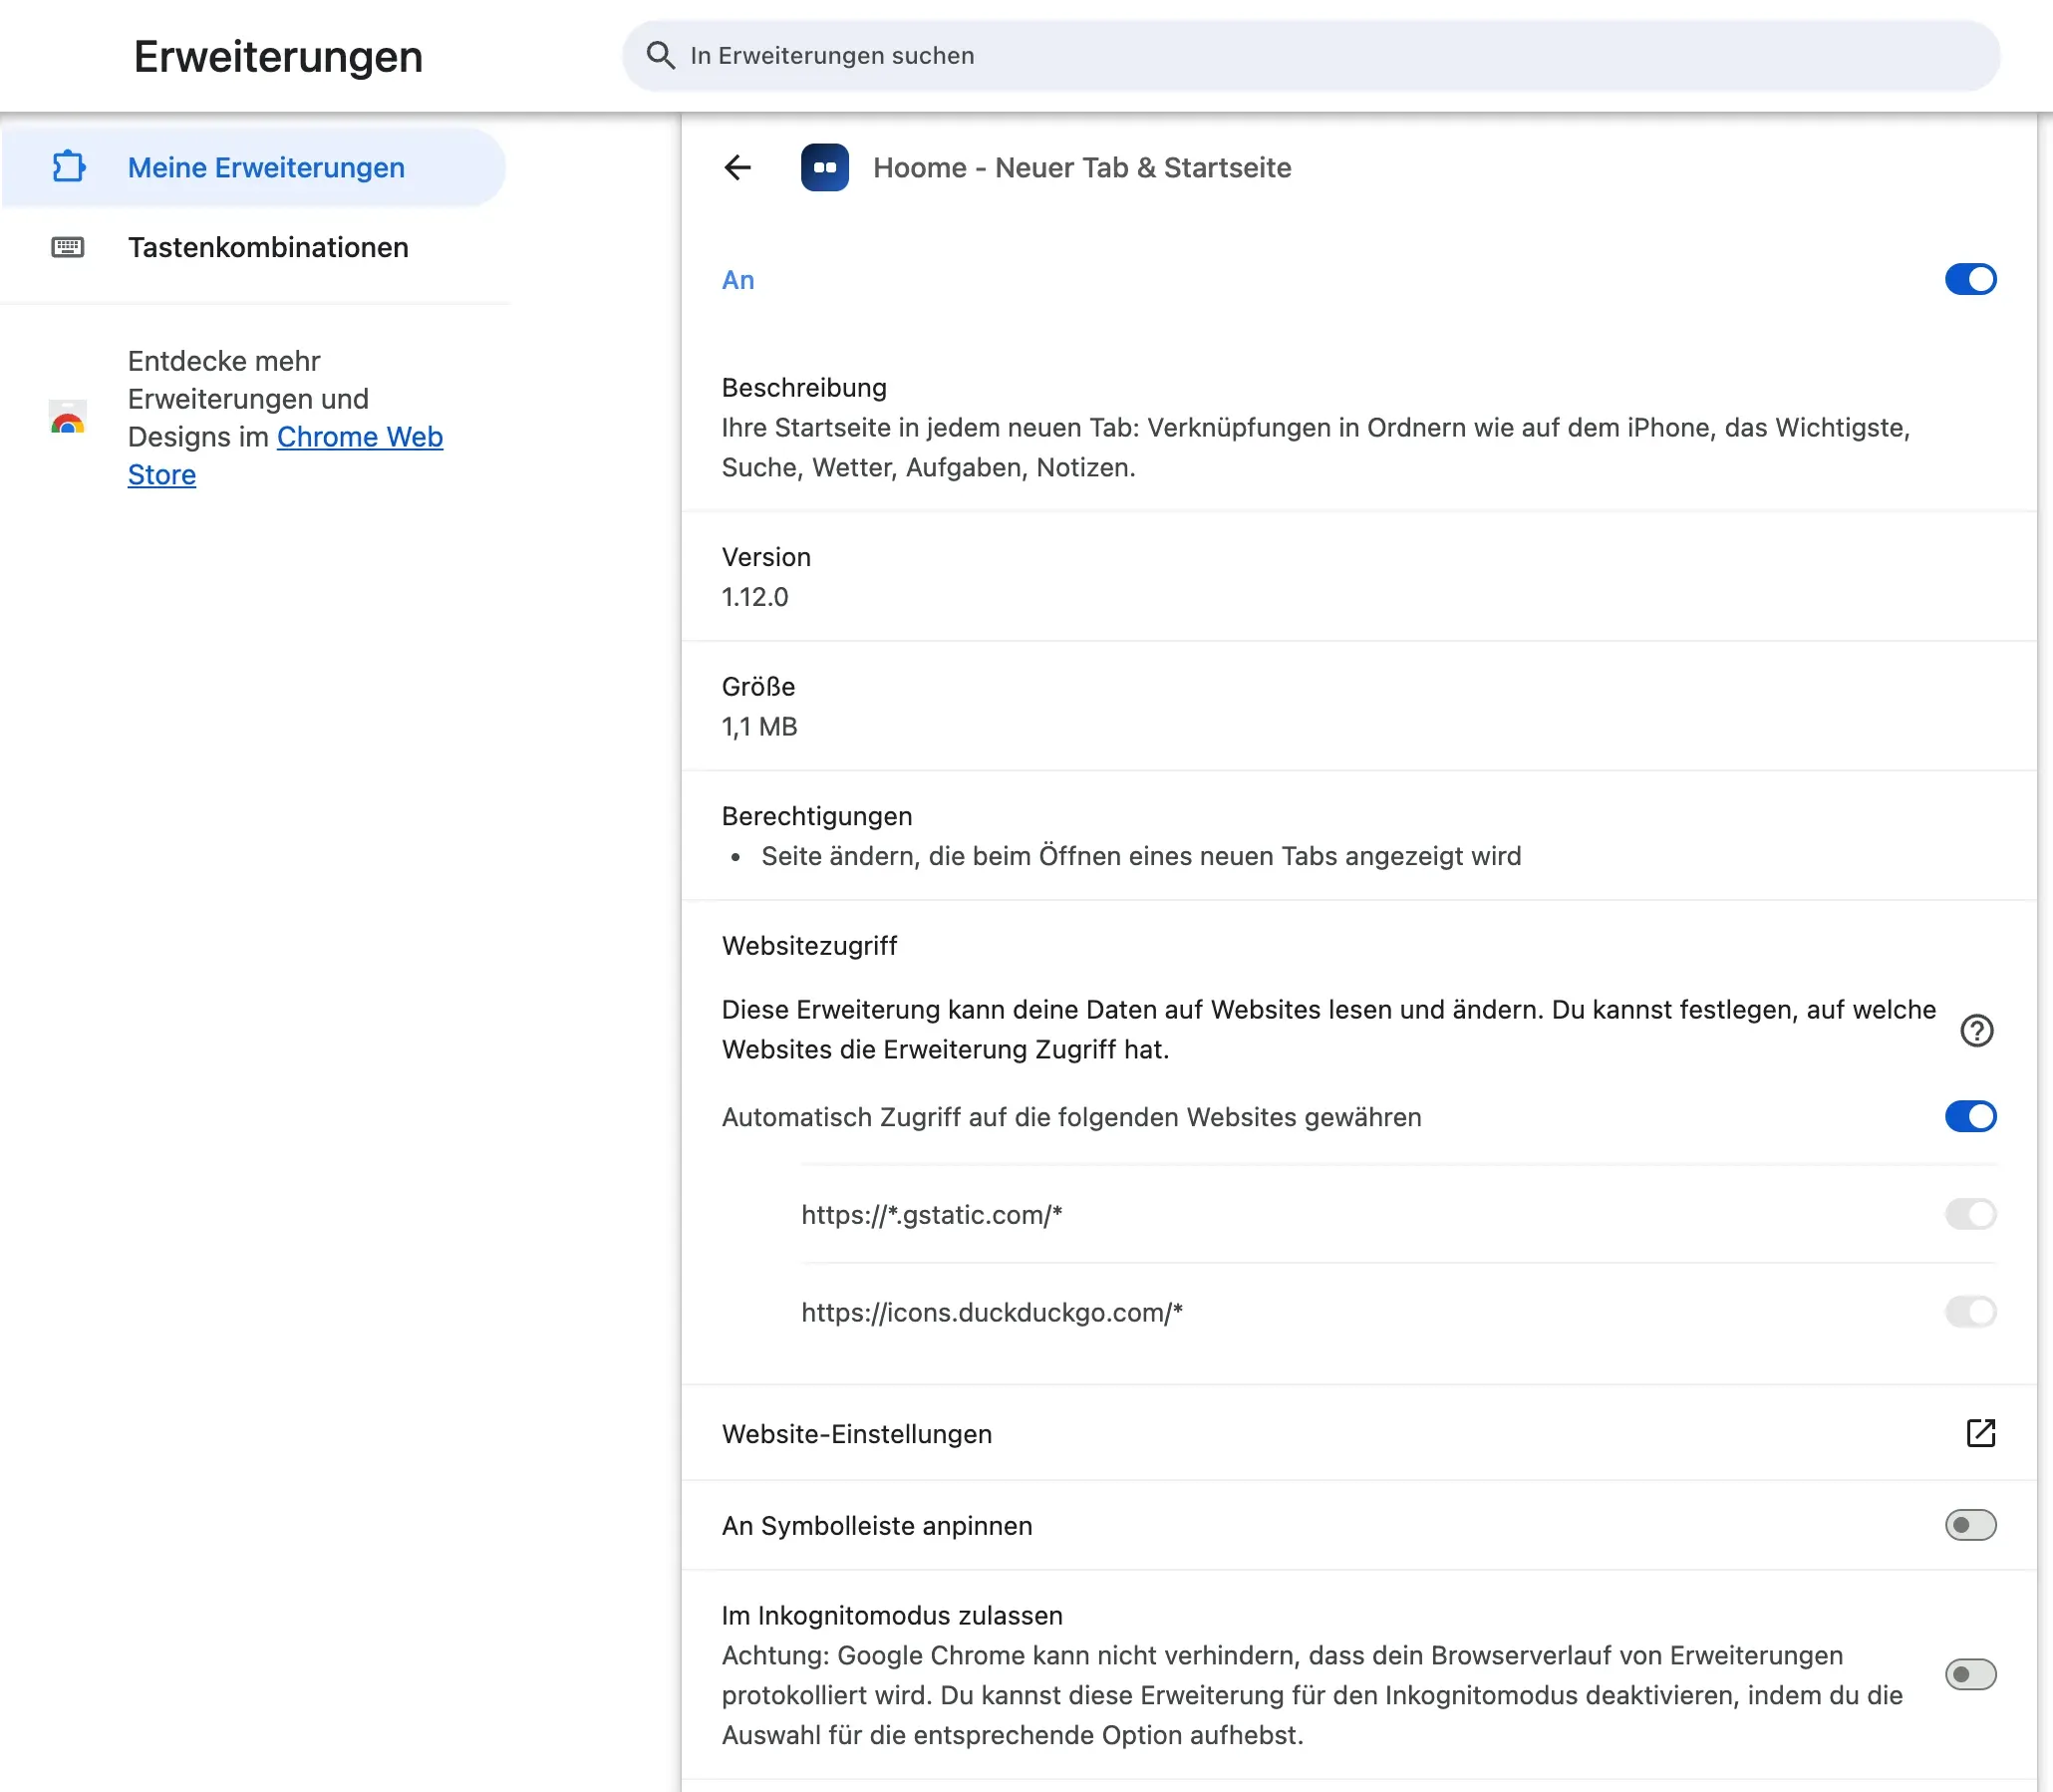
Task: Enable 'Im Inkognitomodus zulassen' toggle
Action: pos(1970,1674)
